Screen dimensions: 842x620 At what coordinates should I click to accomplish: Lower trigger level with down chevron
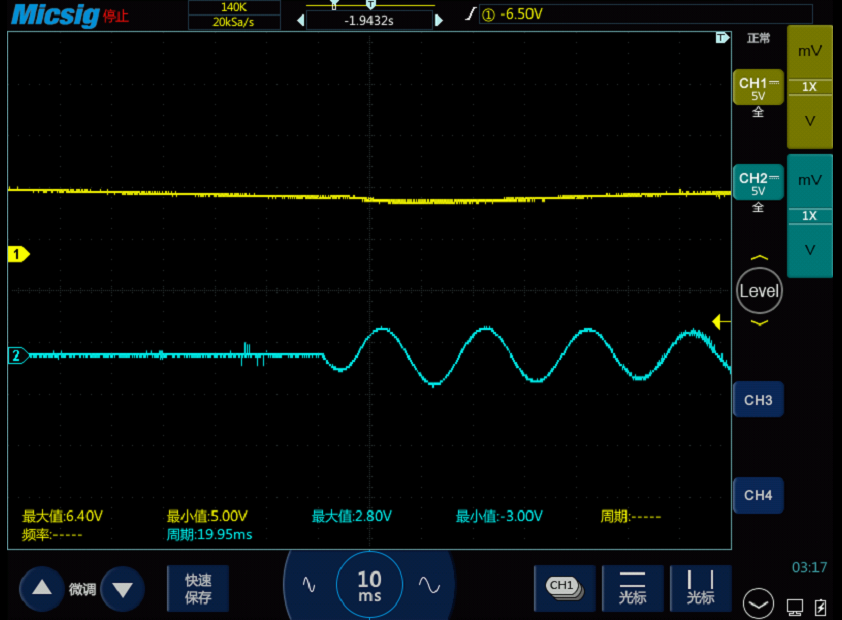pyautogui.click(x=759, y=323)
